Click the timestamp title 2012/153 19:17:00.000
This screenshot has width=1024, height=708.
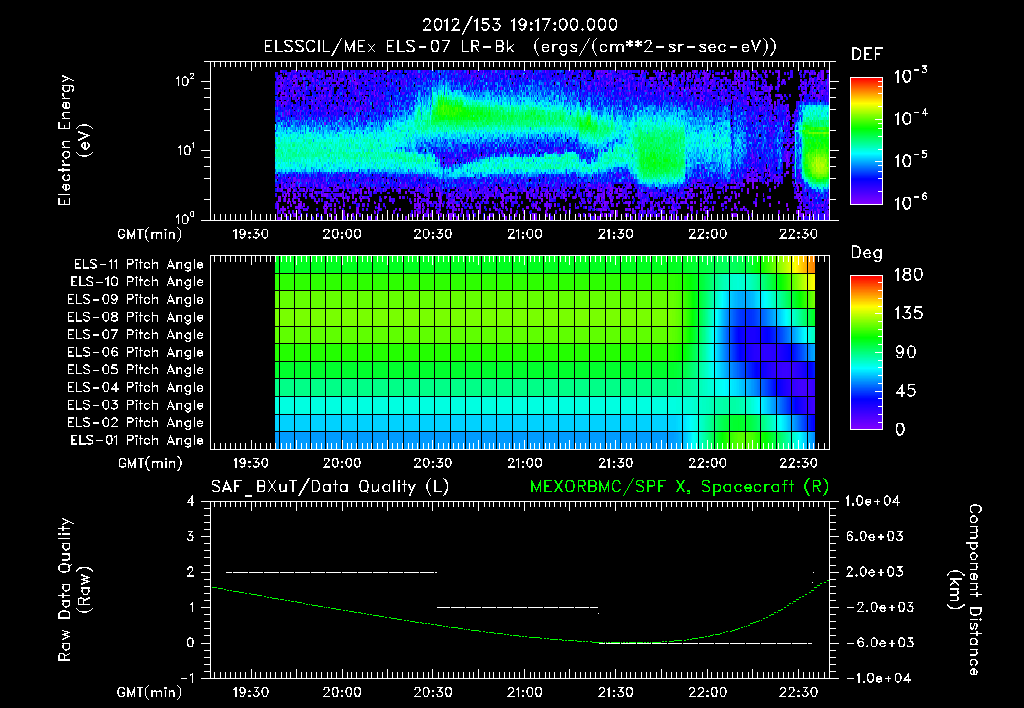pyautogui.click(x=519, y=25)
